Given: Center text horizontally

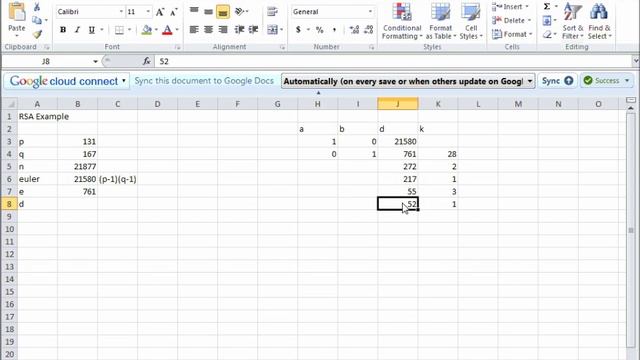Looking at the screenshot, I should [x=208, y=29].
